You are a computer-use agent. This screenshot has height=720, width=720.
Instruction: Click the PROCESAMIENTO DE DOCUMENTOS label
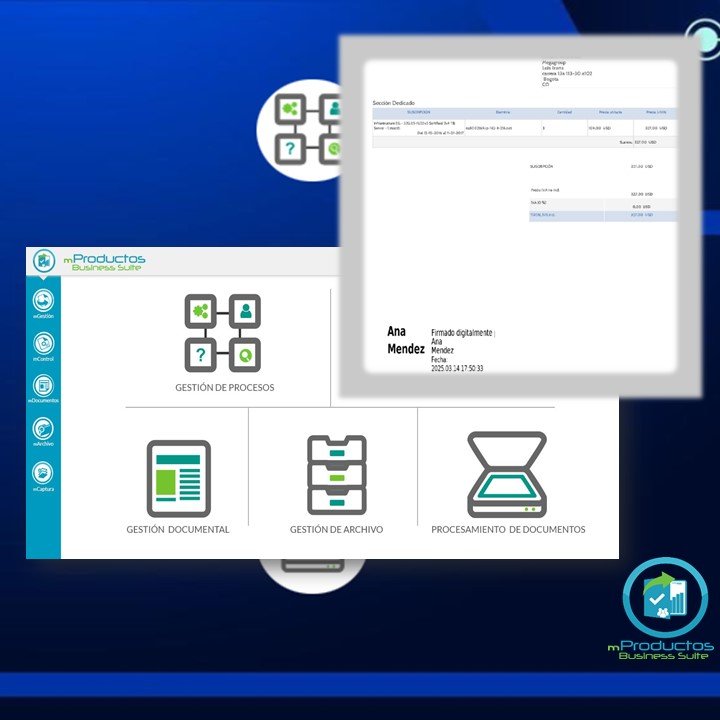(508, 529)
